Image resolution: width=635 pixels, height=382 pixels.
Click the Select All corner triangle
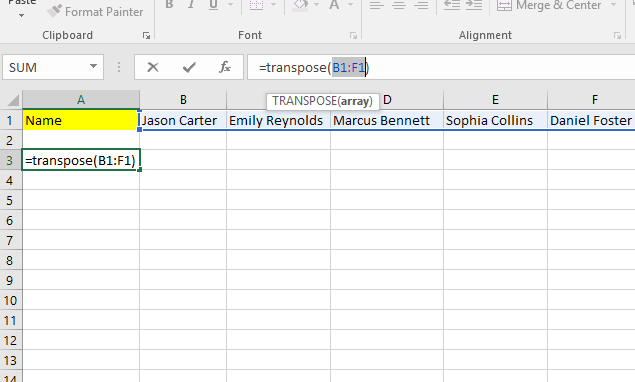[x=12, y=100]
